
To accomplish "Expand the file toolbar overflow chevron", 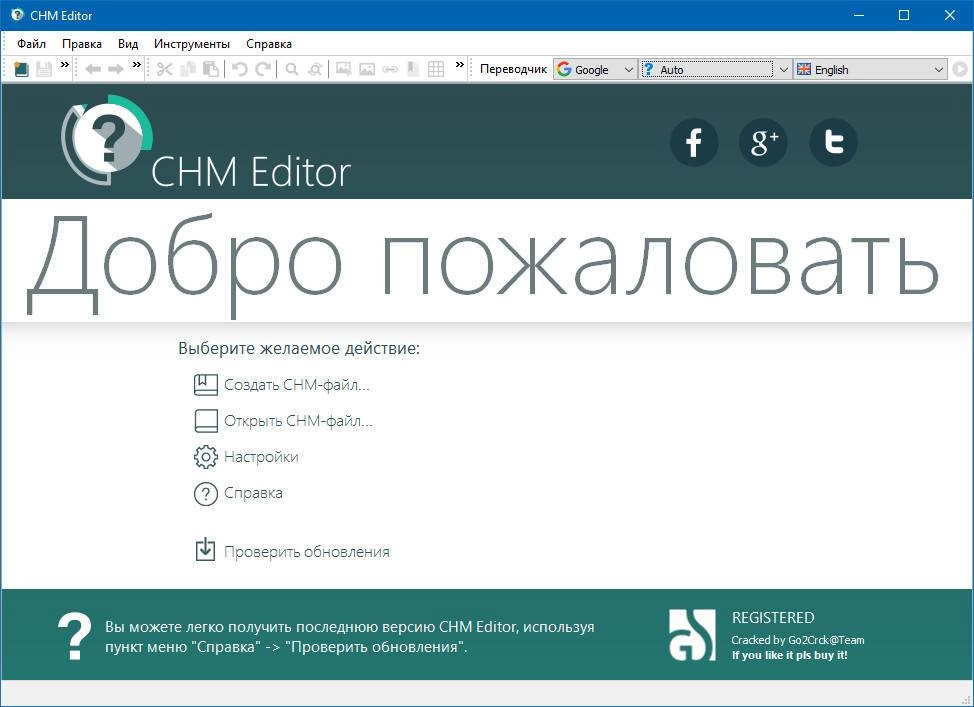I will pos(65,64).
